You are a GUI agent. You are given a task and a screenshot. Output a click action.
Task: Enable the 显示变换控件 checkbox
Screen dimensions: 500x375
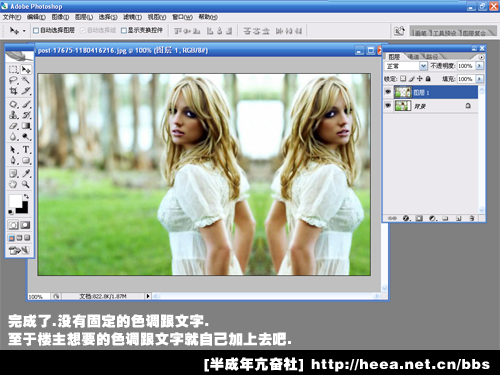(124, 31)
